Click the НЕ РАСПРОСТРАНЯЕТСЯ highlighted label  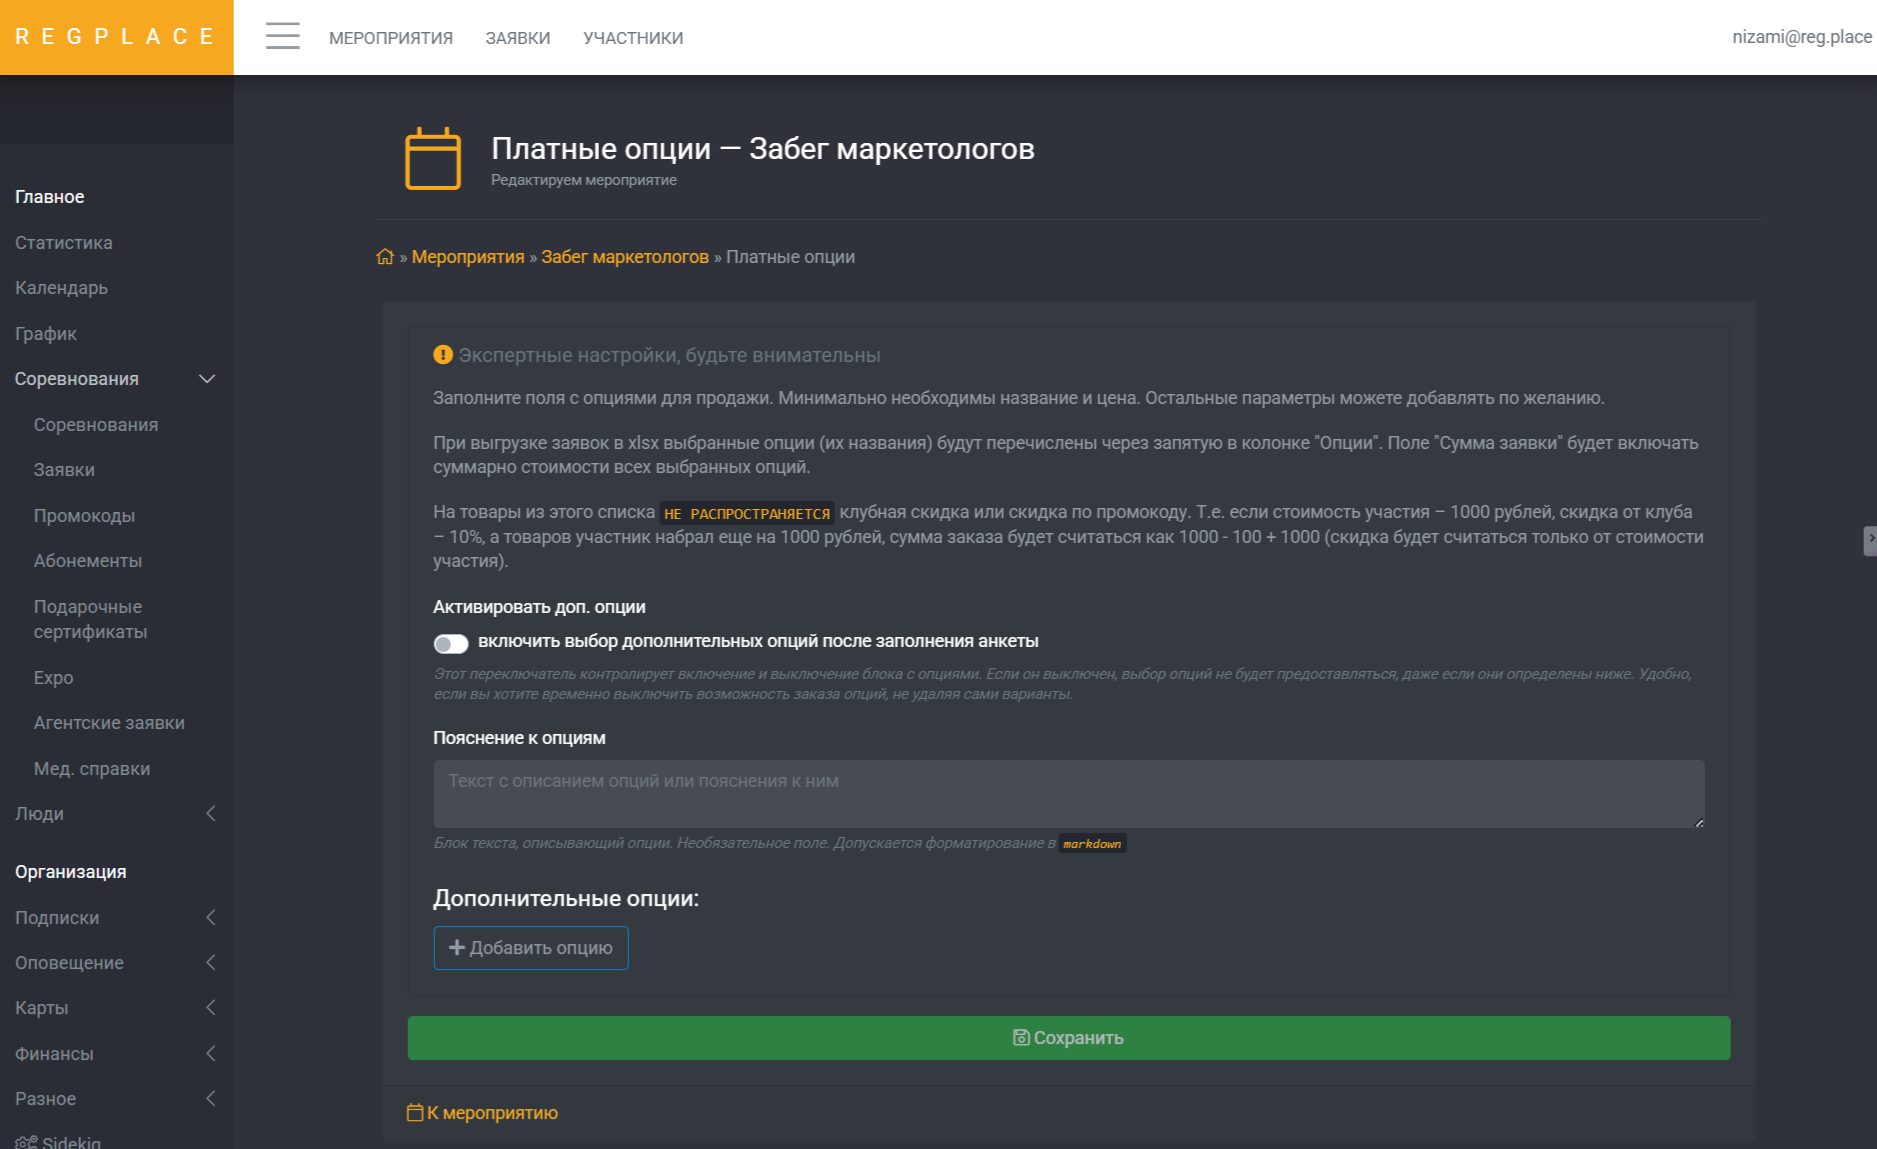pyautogui.click(x=747, y=513)
